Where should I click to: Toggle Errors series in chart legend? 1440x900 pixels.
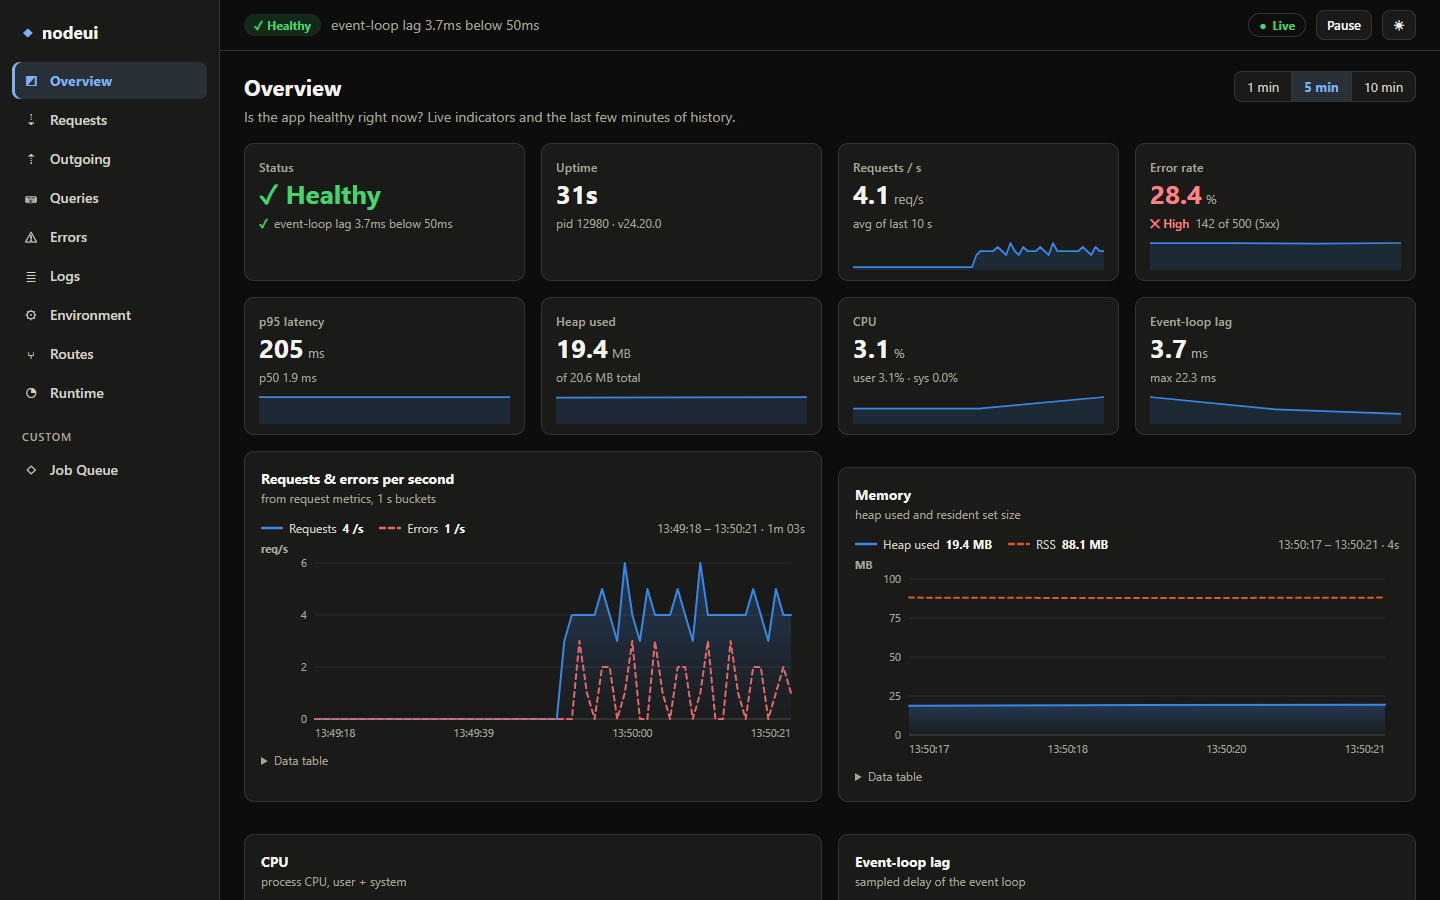(422, 529)
